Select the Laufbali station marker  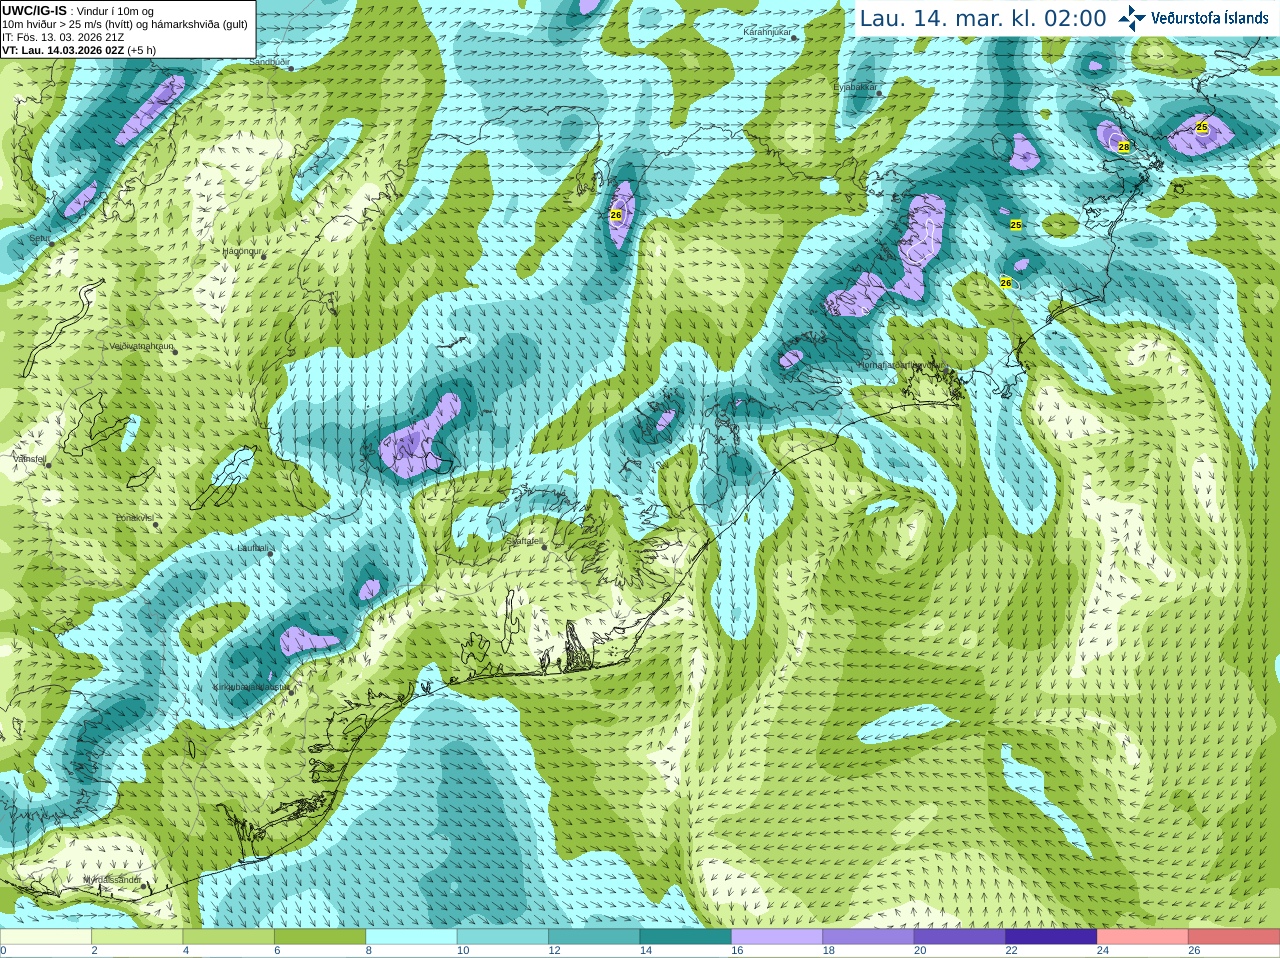click(x=270, y=553)
